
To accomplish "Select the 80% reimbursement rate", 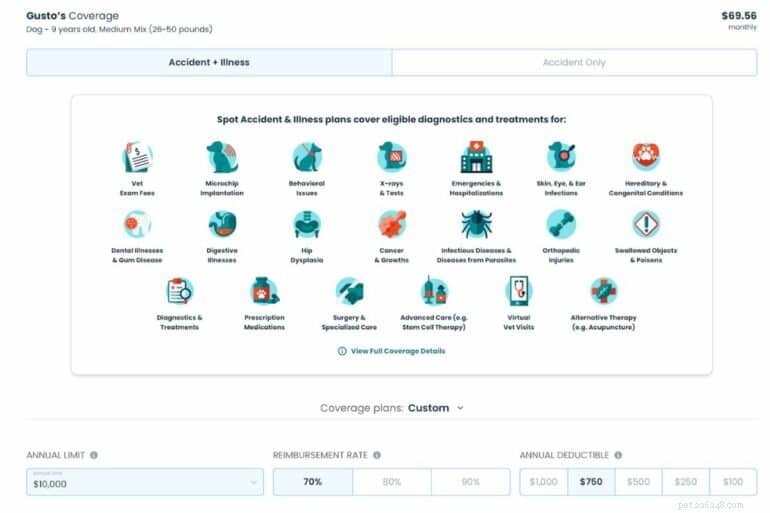I will point(392,482).
